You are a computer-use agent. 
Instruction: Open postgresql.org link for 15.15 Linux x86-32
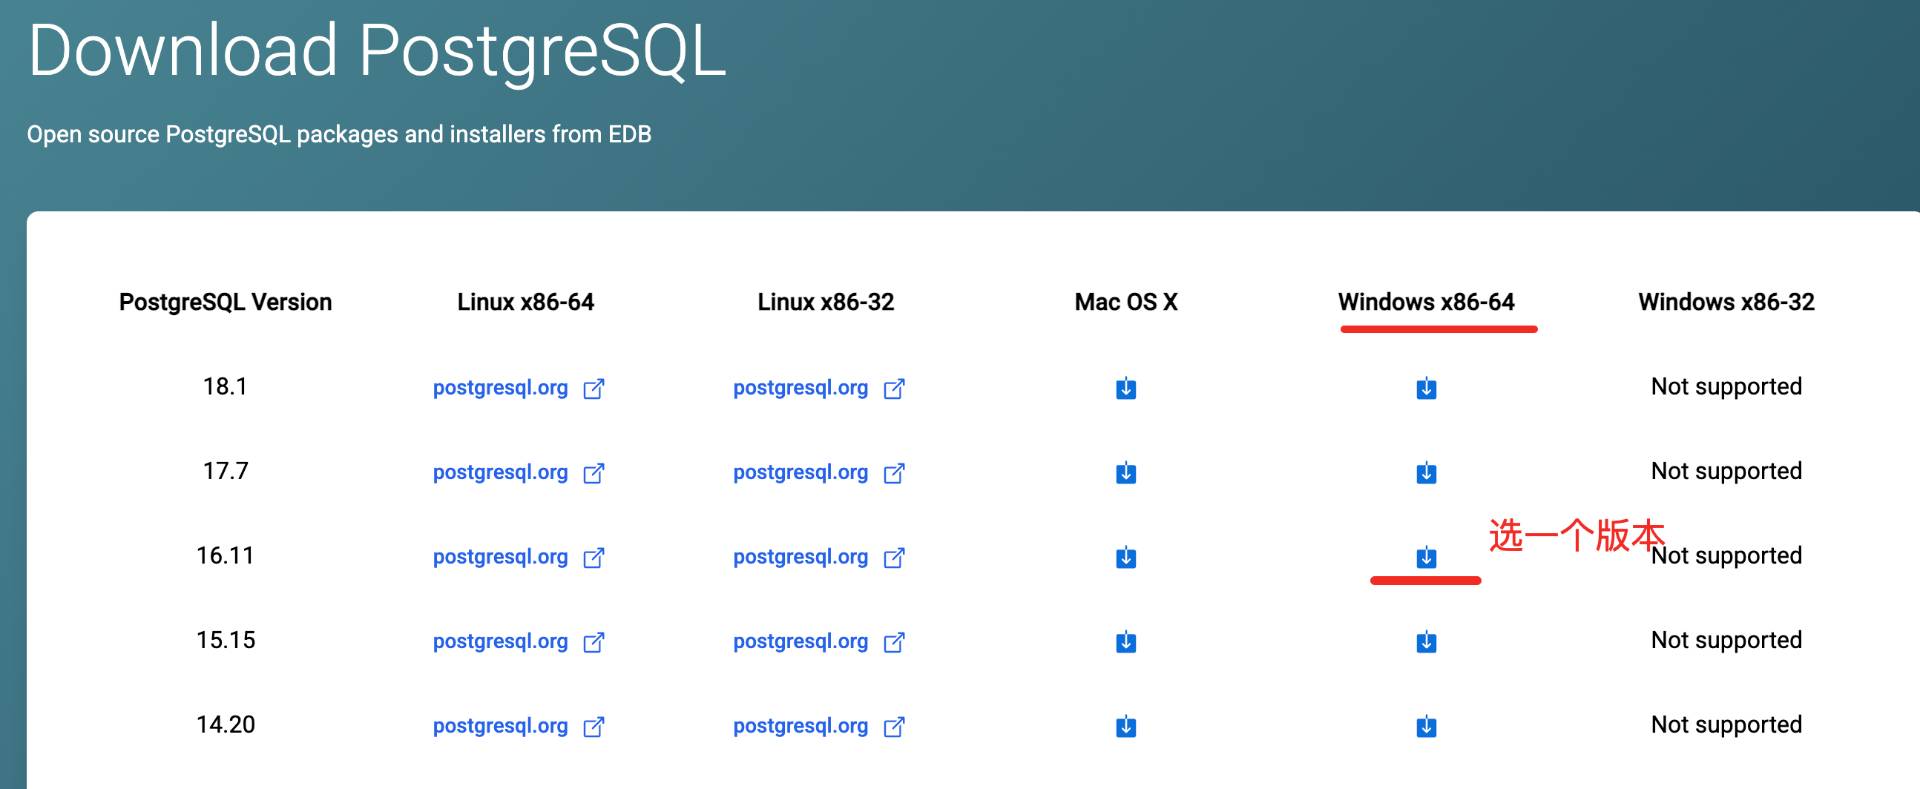pyautogui.click(x=800, y=641)
